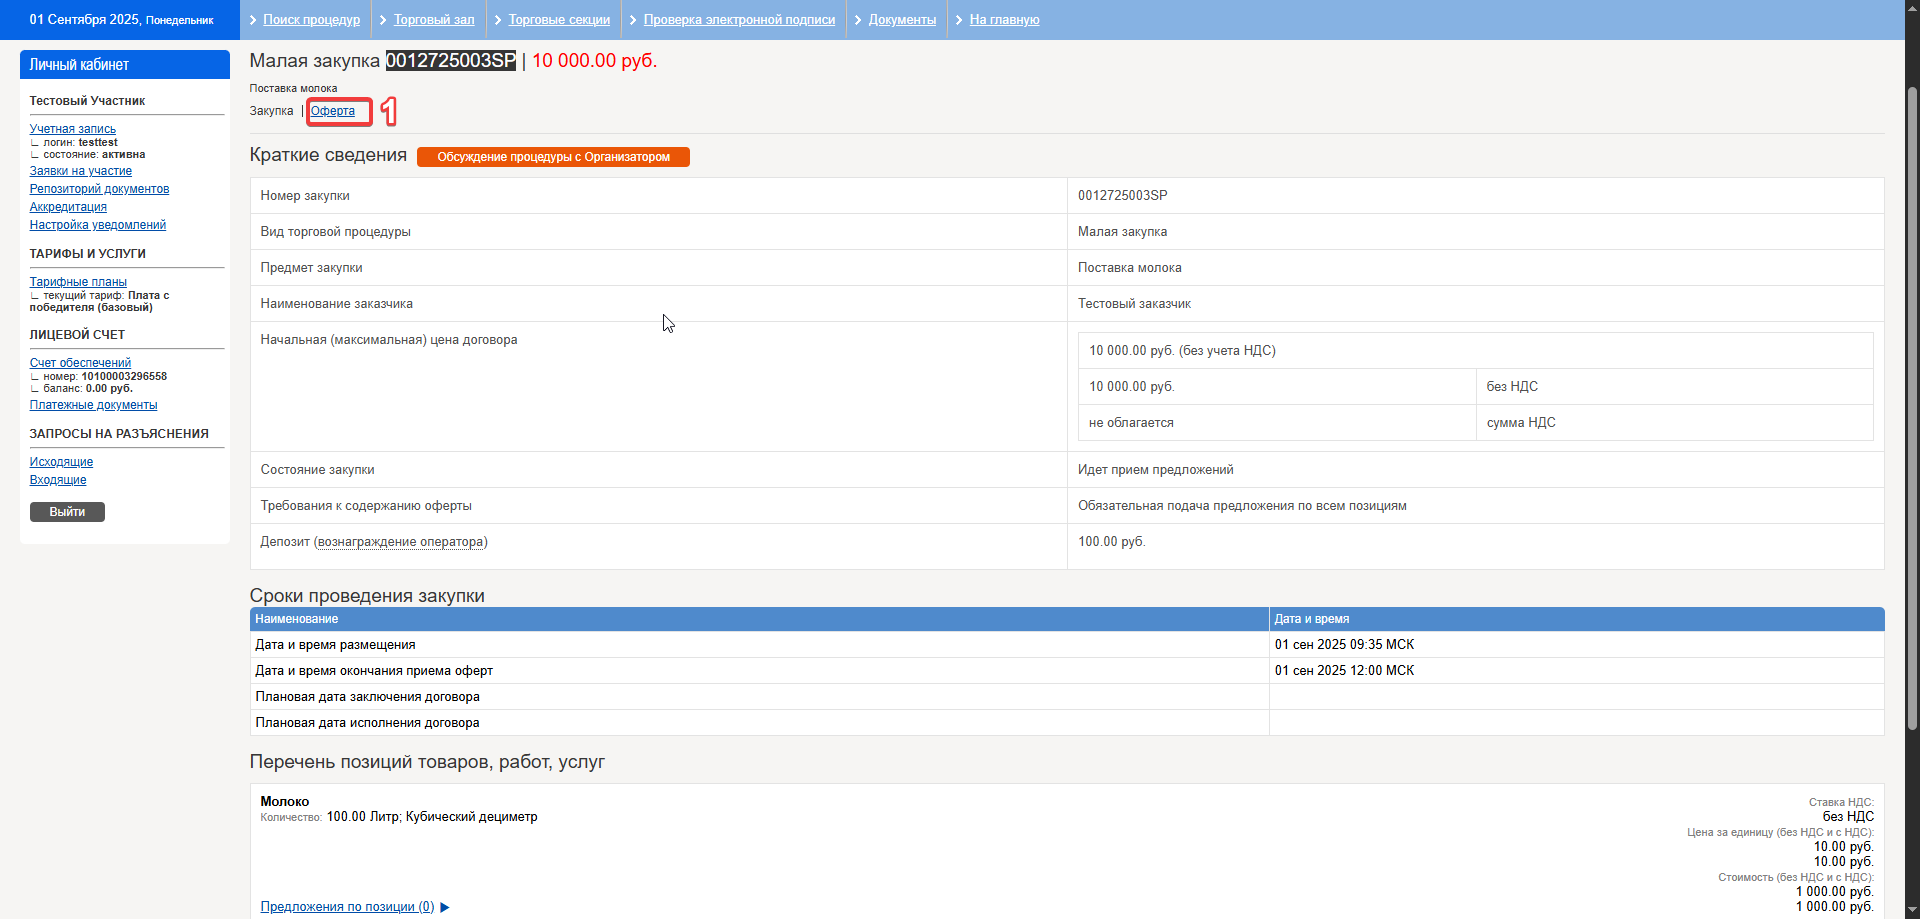The height and width of the screenshot is (919, 1920).
Task: Open Торговые секции from navigation bar
Action: pos(559,20)
